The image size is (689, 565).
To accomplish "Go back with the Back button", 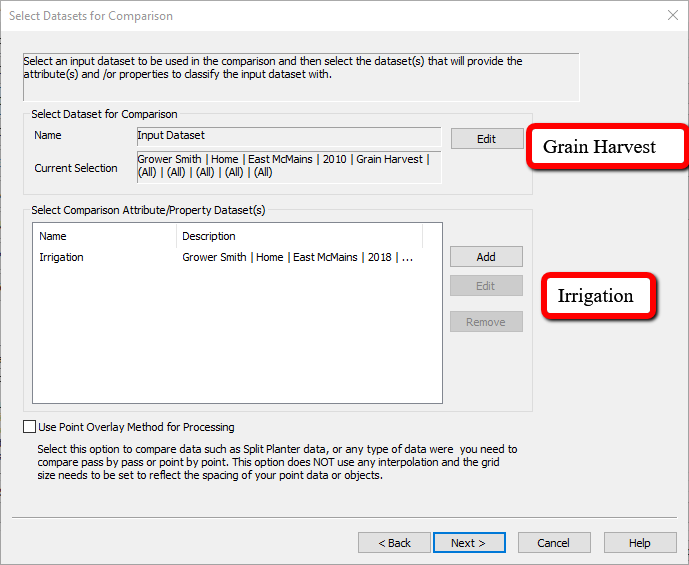I will click(394, 543).
